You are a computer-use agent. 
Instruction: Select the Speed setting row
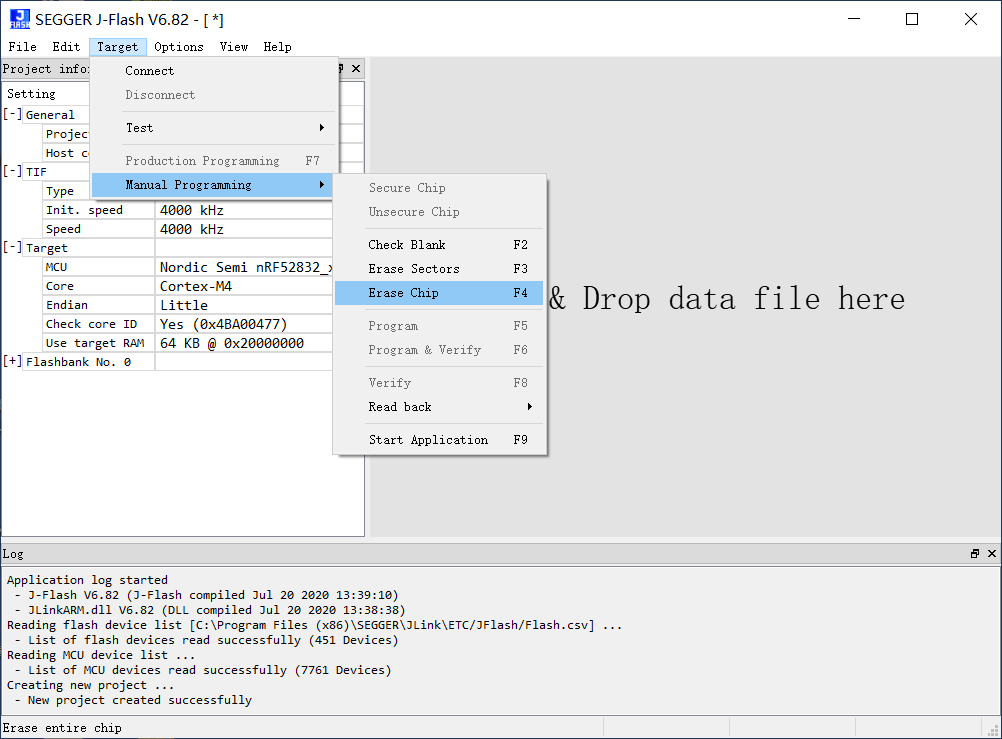(189, 229)
